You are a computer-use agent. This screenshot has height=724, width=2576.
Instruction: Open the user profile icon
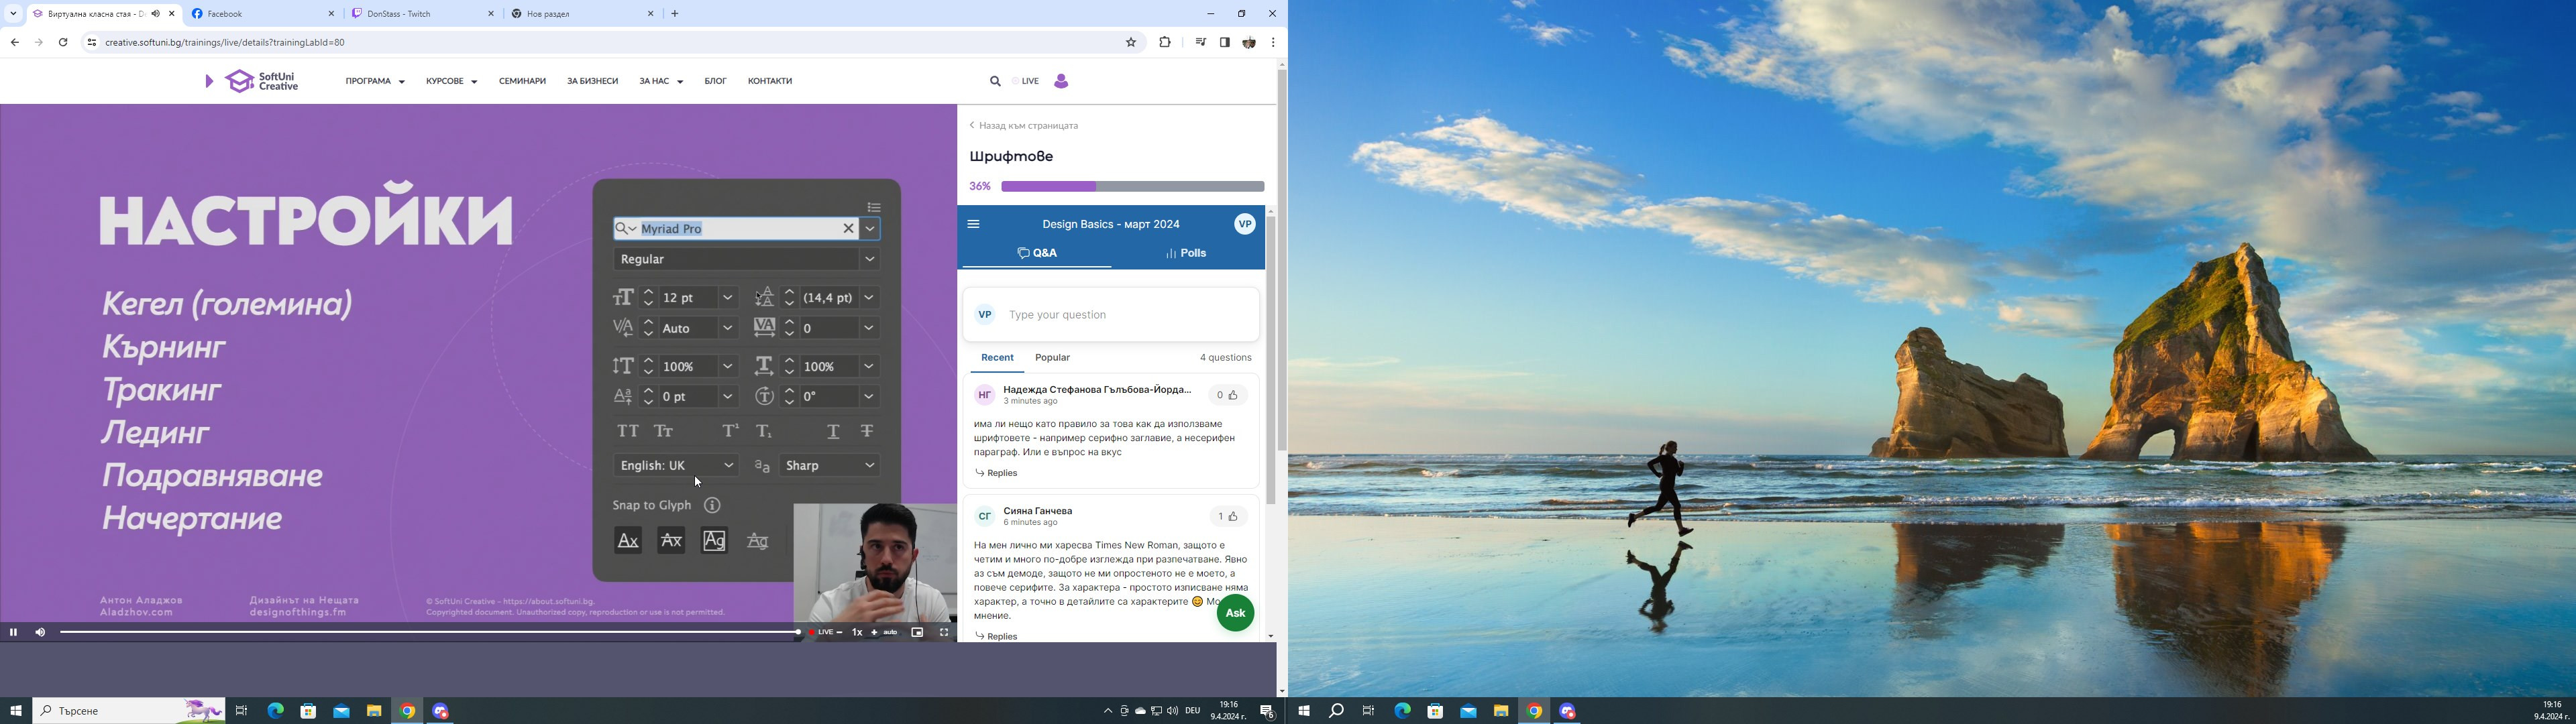1061,81
